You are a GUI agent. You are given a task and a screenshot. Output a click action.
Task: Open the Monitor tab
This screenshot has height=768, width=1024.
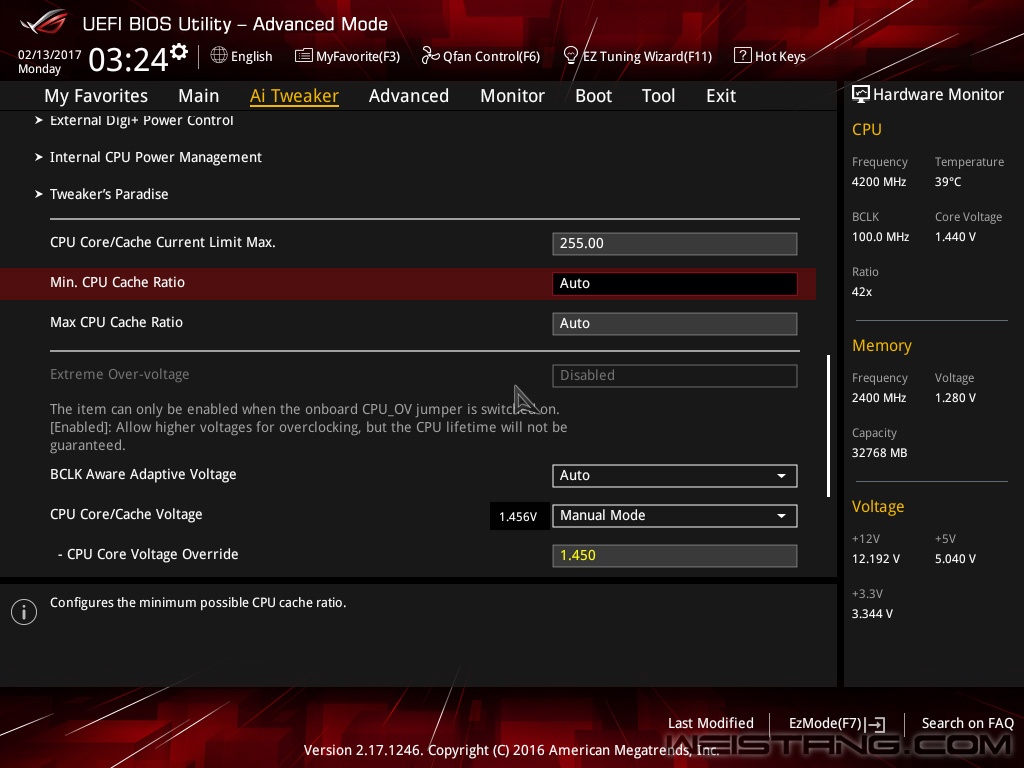513,96
